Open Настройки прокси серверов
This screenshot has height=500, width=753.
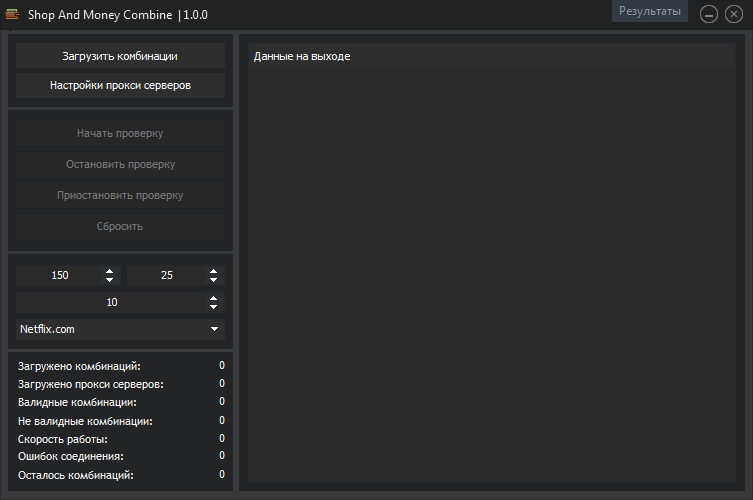tap(120, 85)
